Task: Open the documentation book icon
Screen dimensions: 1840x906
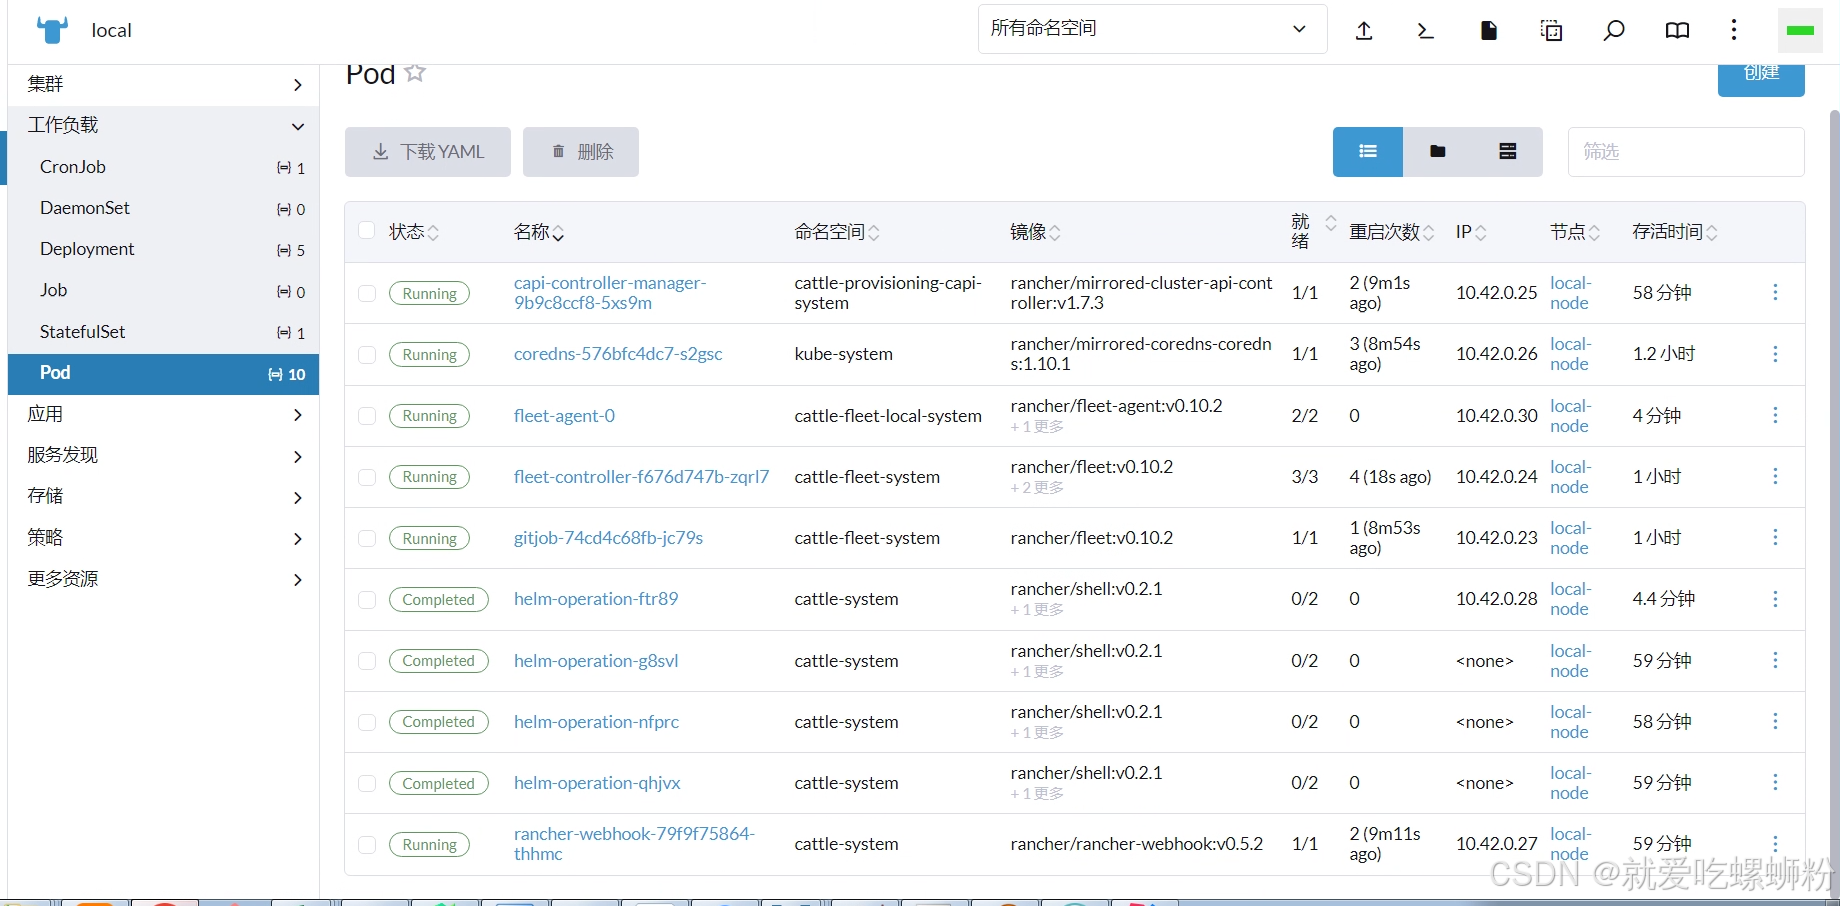Action: 1677,31
